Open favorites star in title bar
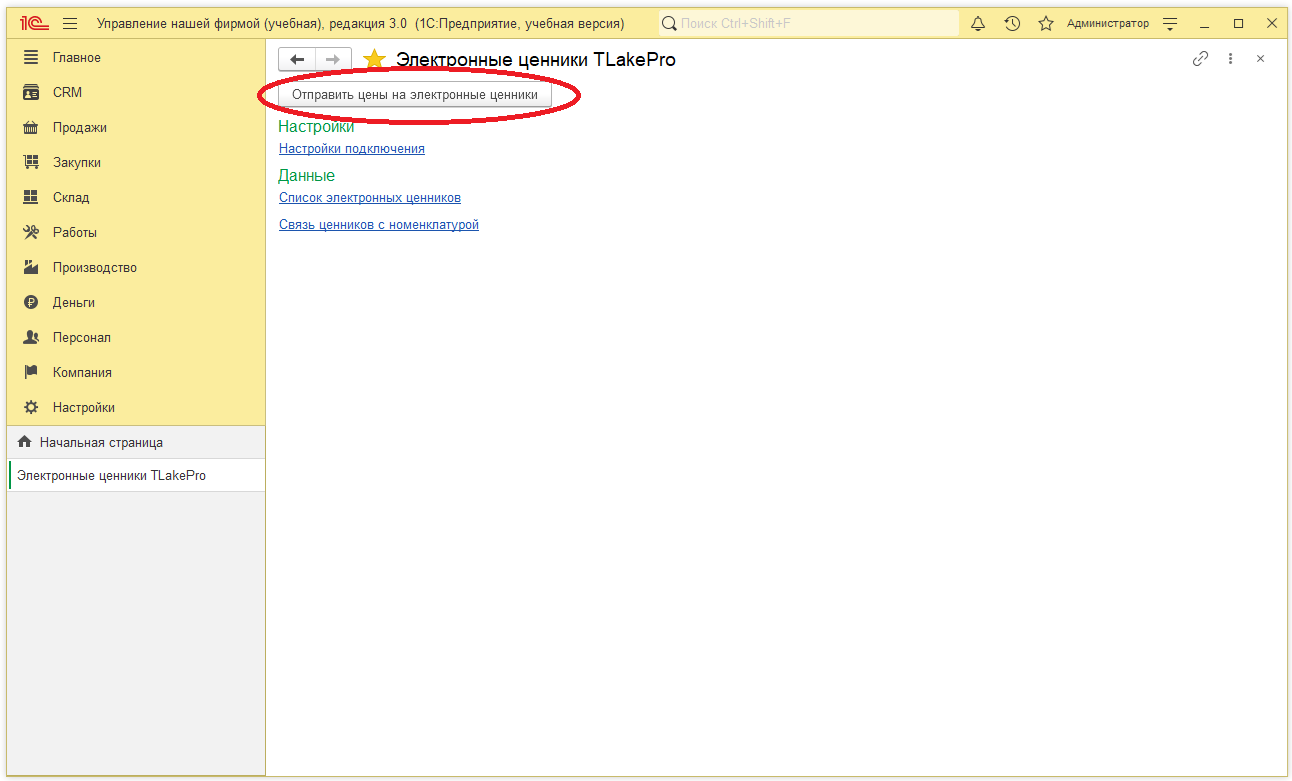Viewport: 1292px width, 781px height. (1046, 23)
